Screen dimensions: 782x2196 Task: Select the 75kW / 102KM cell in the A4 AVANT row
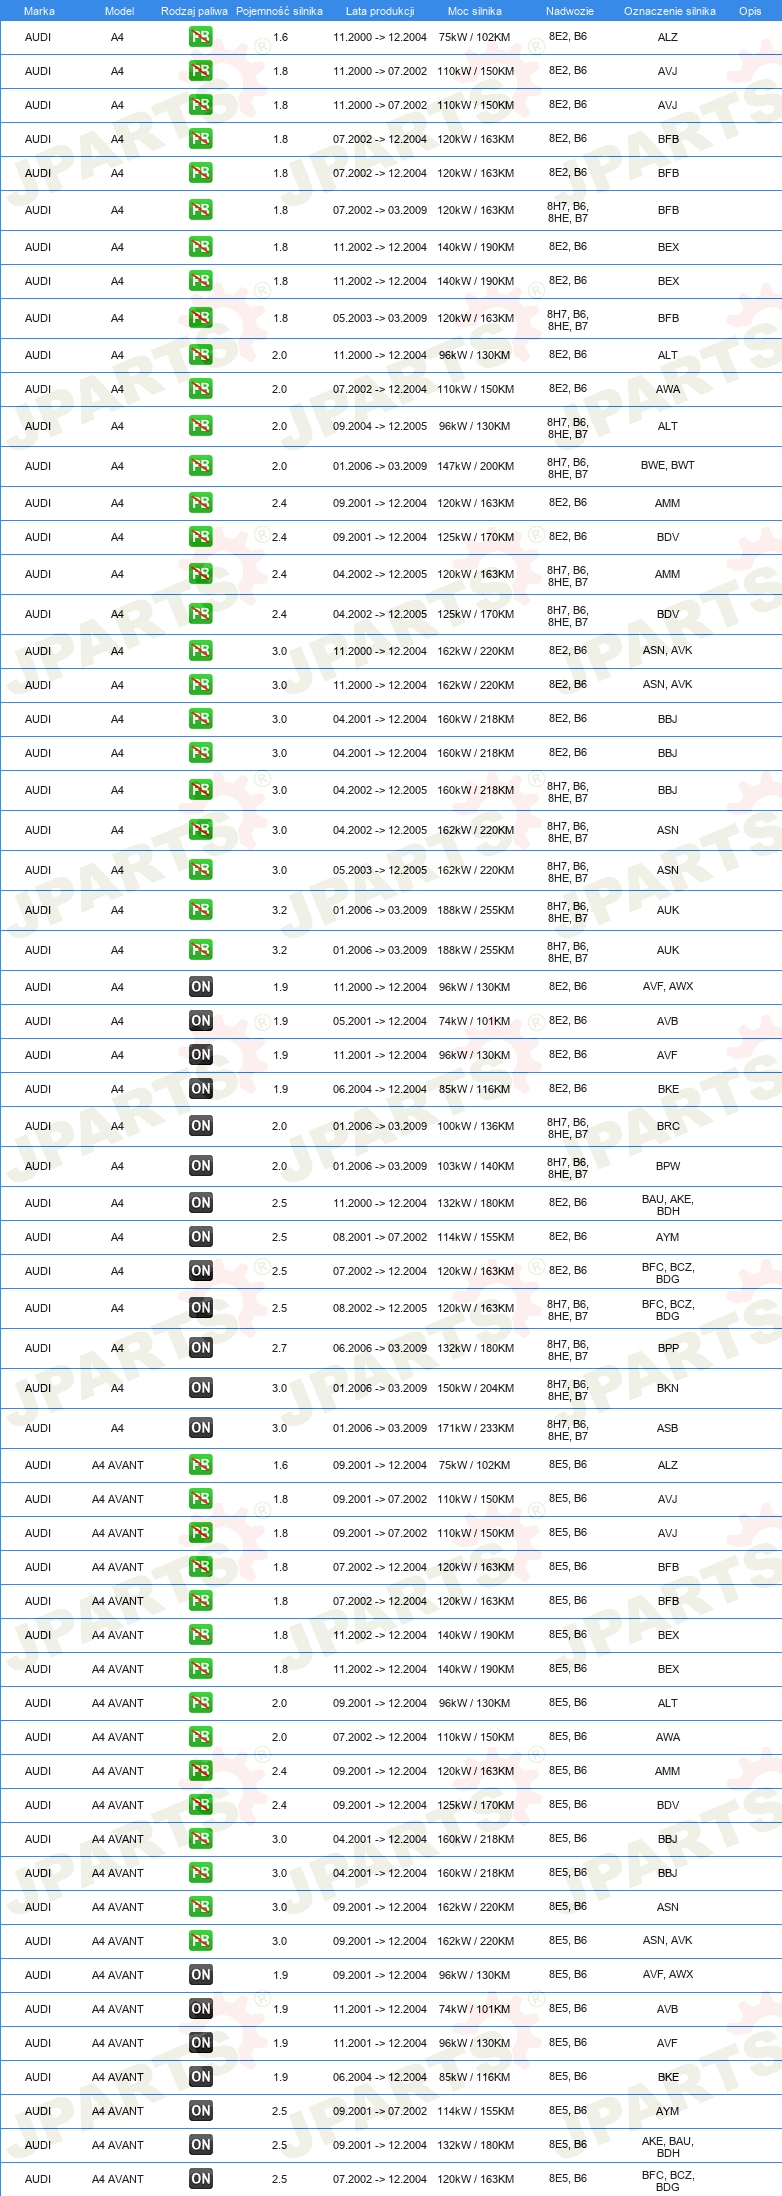pos(475,1465)
